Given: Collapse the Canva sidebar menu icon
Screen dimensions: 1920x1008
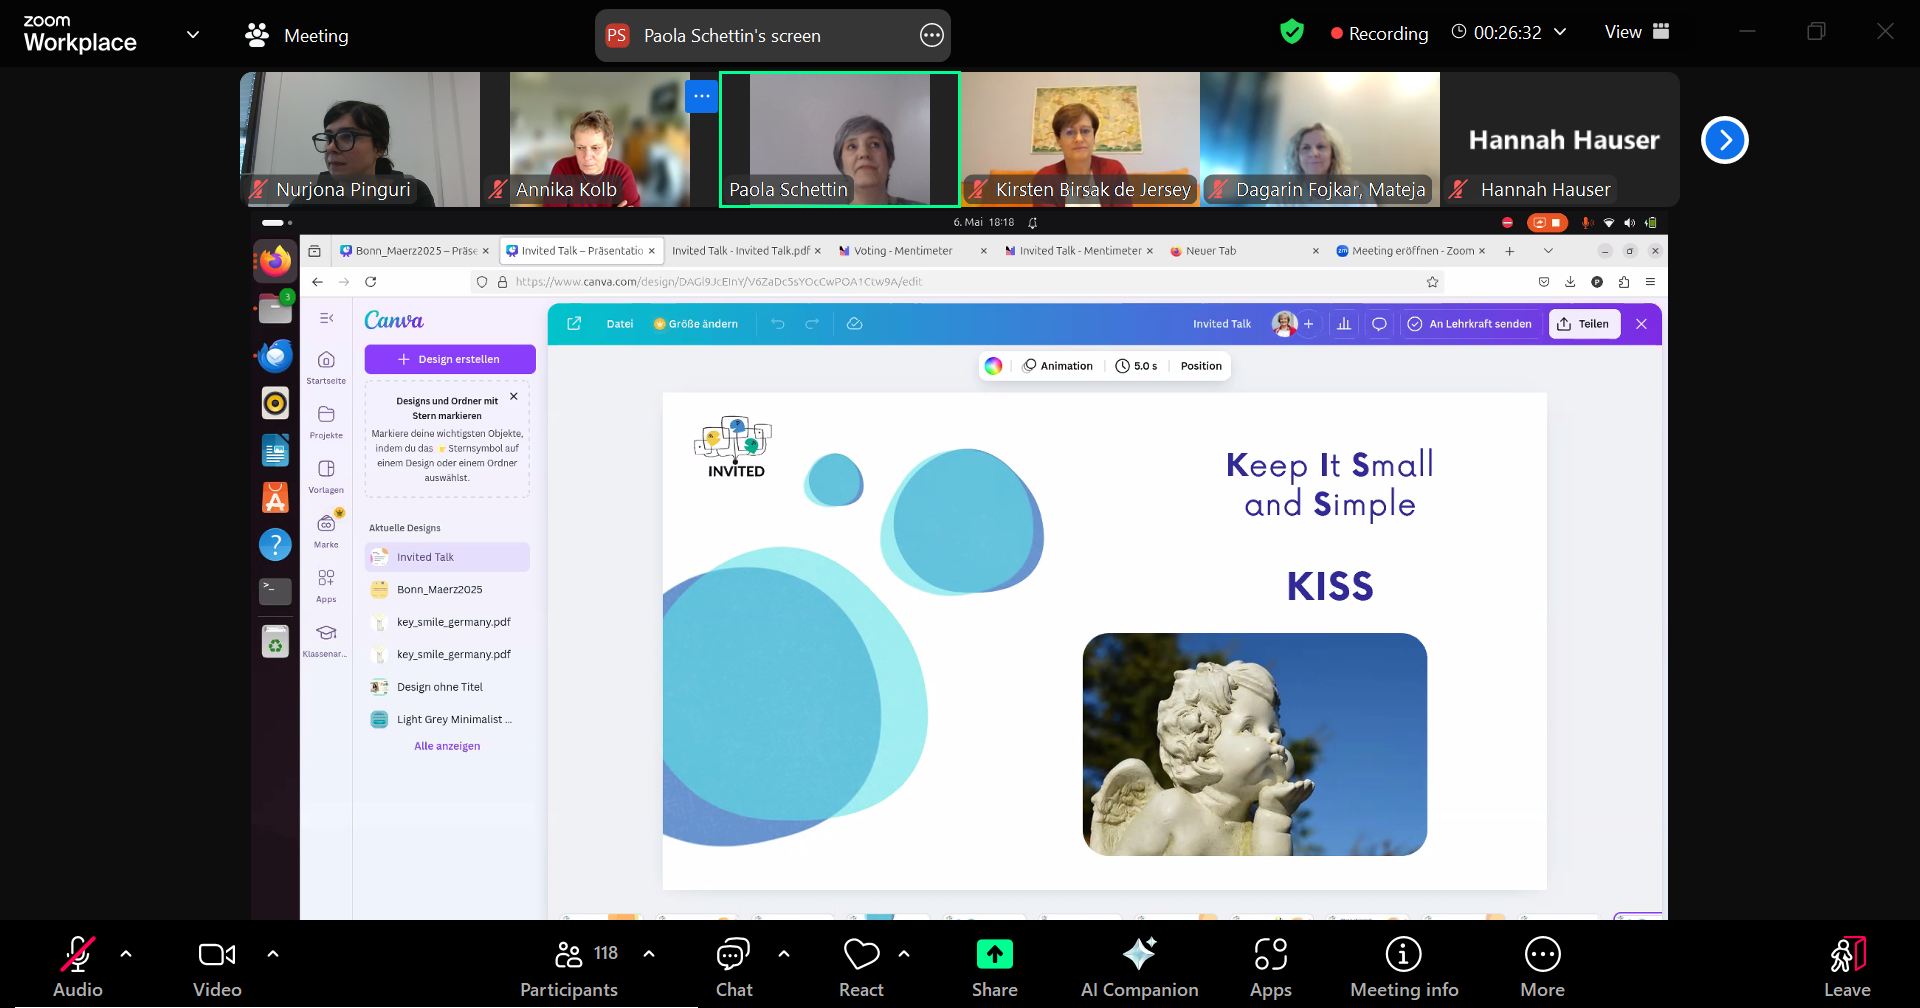Looking at the screenshot, I should 326,318.
